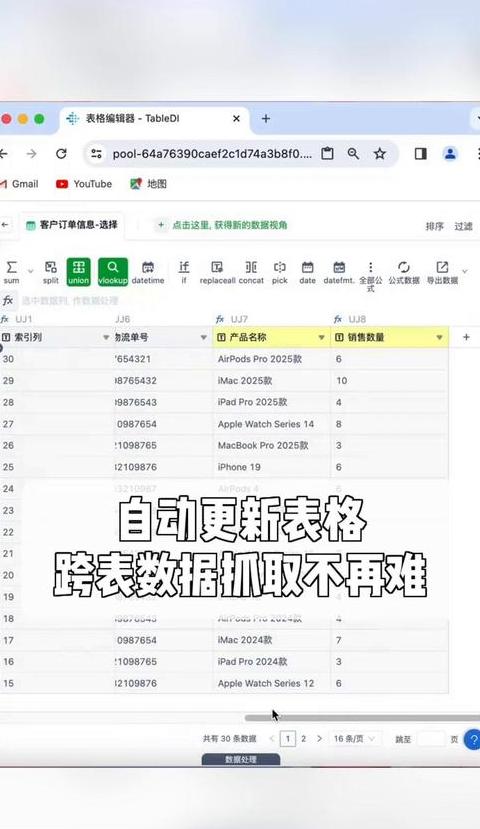This screenshot has width=480, height=829.
Task: Click the 导出数据 export icon
Action: click(442, 272)
